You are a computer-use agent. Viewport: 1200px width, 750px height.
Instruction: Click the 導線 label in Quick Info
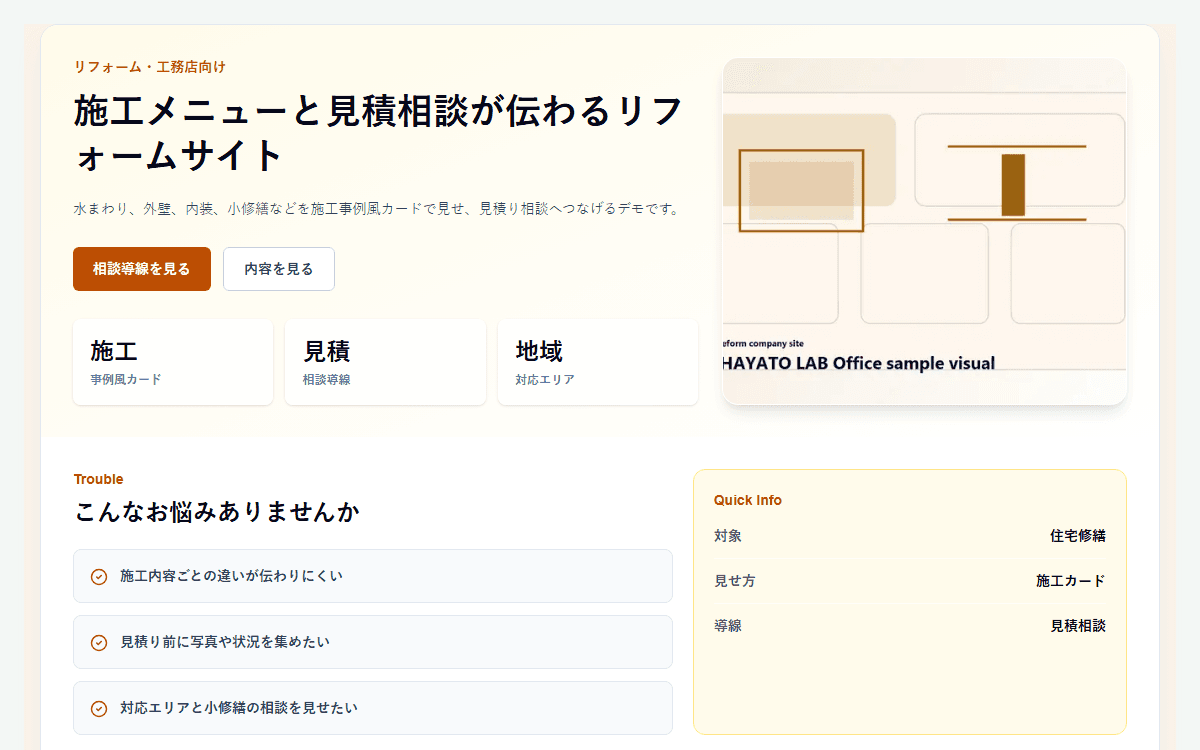click(728, 626)
